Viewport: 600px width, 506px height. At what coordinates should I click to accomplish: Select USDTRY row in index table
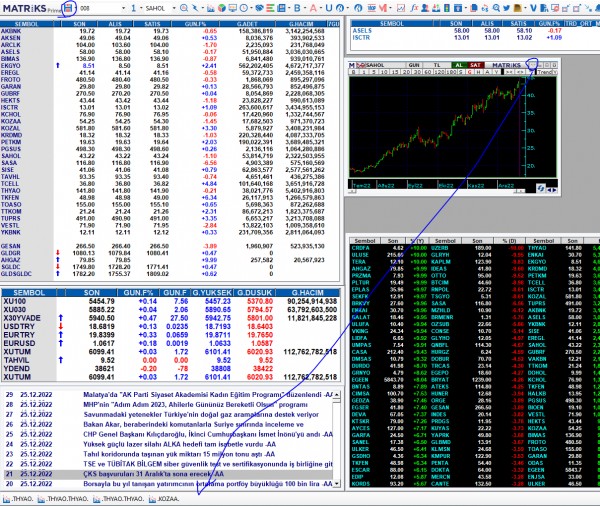click(170, 326)
